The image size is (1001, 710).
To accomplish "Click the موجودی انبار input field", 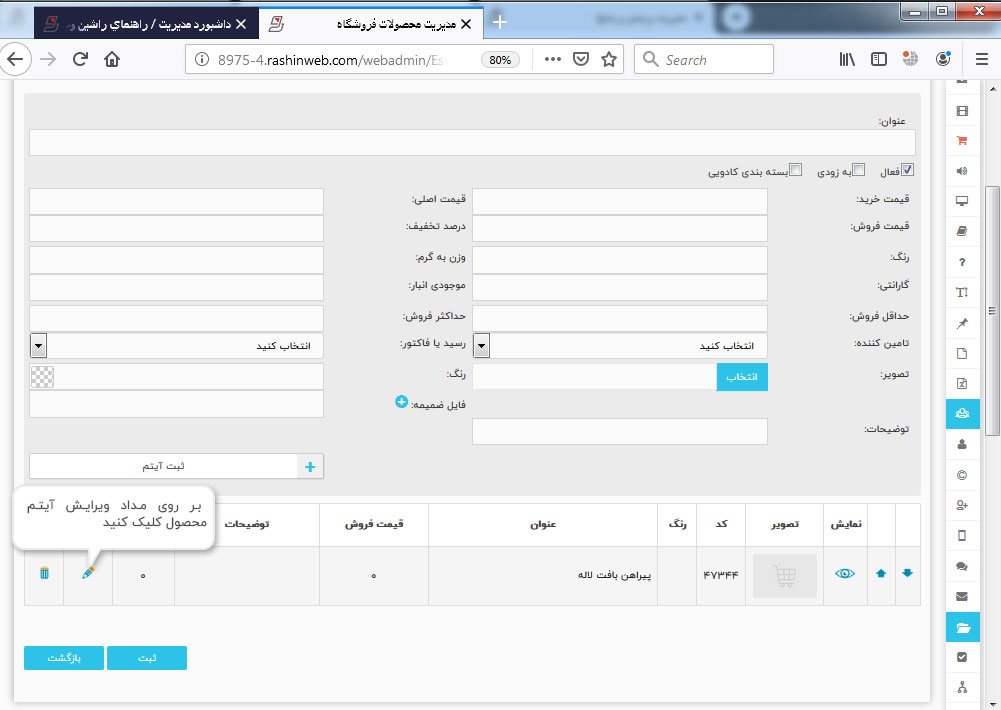I will coord(177,287).
